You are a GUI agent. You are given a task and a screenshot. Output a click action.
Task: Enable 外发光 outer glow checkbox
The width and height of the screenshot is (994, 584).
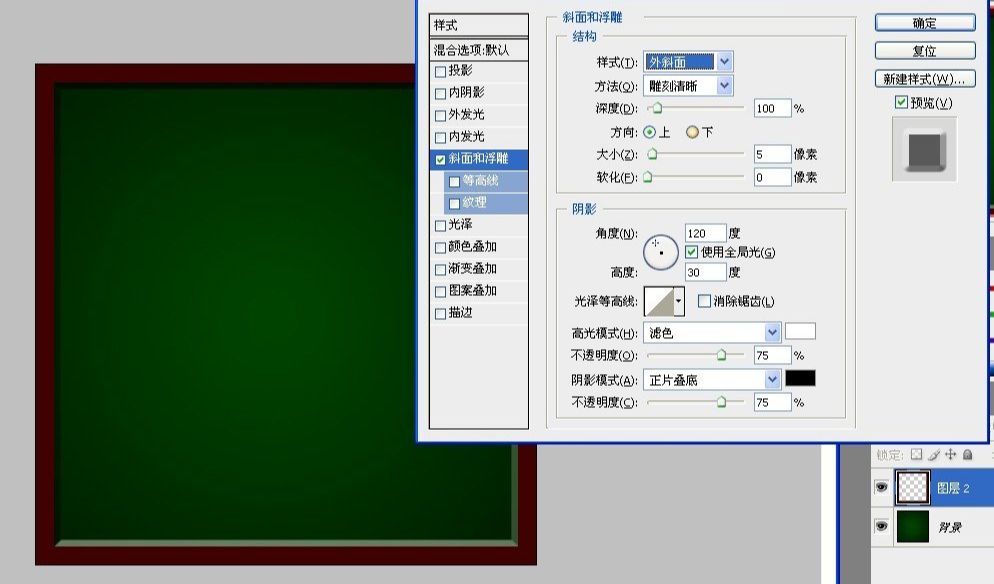coord(440,115)
